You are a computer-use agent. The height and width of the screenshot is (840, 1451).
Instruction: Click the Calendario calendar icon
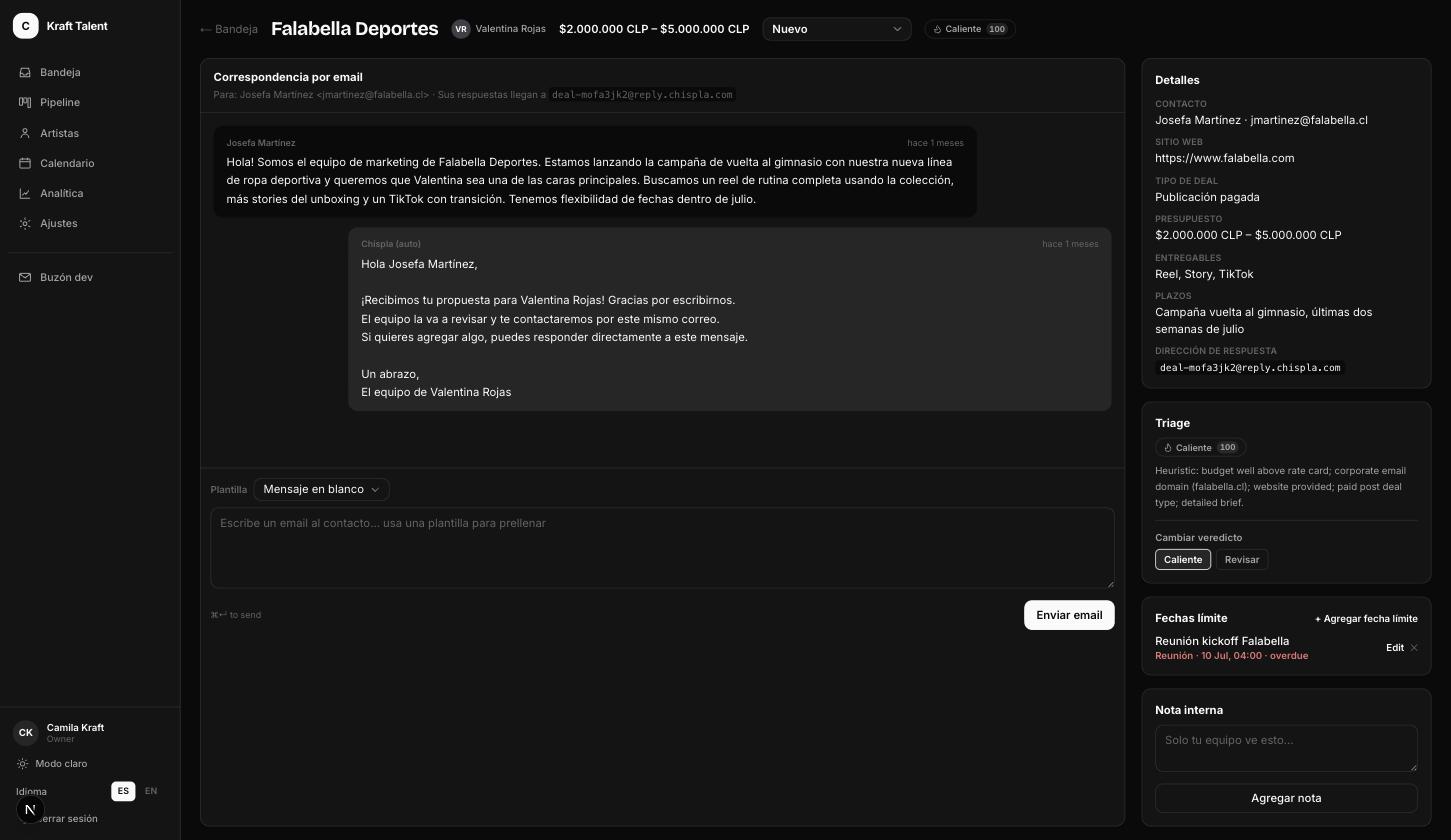25,163
